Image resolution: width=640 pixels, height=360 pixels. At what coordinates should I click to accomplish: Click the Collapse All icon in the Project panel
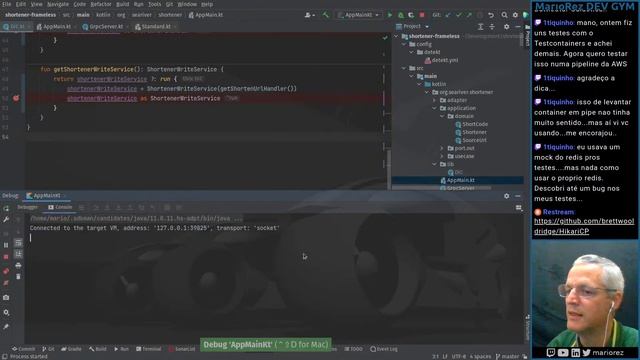pyautogui.click(x=492, y=27)
